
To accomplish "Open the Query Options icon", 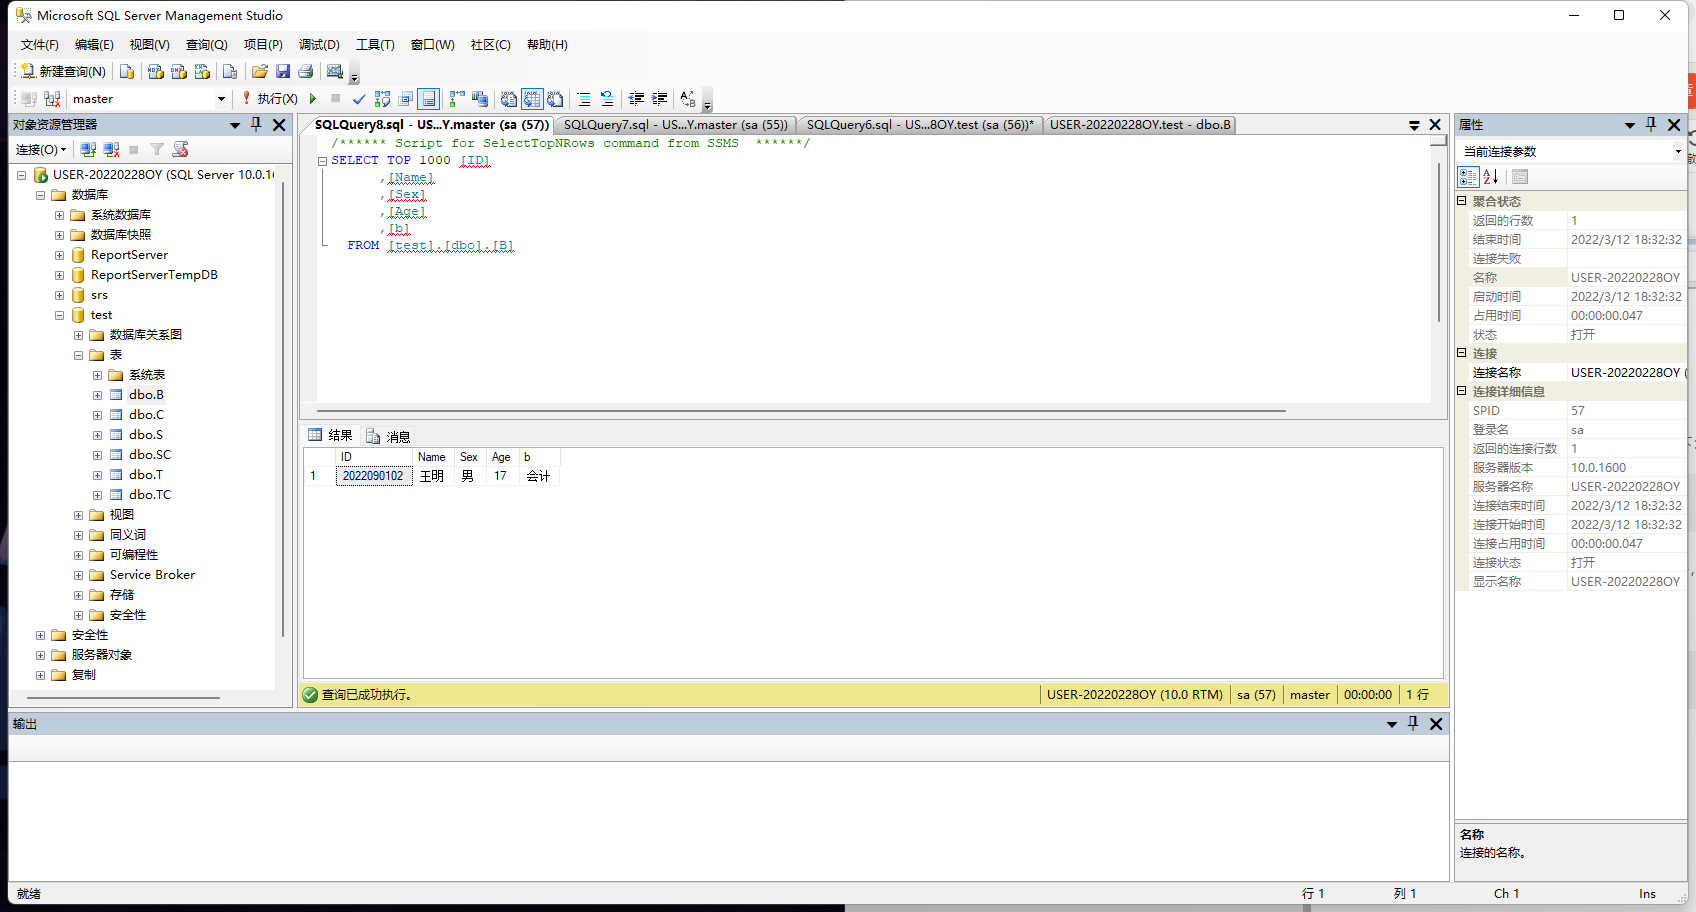I will click(406, 99).
